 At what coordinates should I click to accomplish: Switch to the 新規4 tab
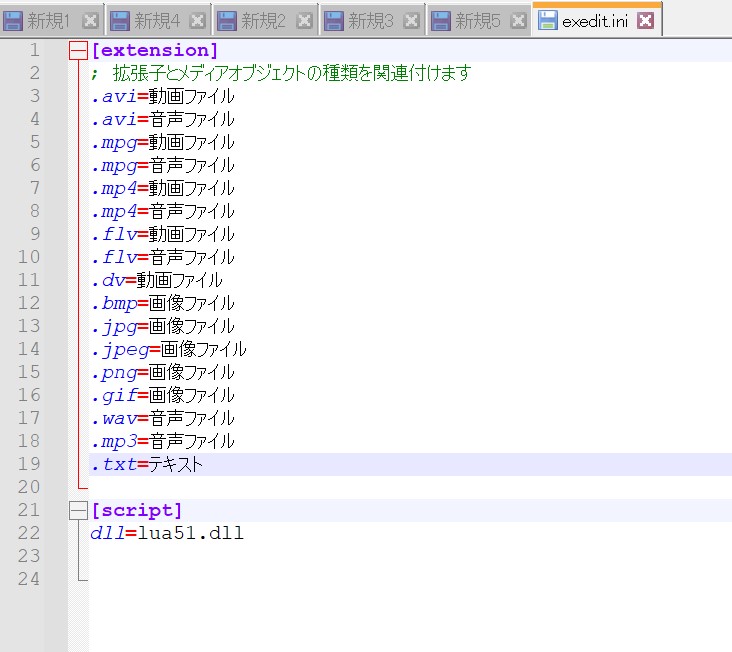[x=157, y=21]
